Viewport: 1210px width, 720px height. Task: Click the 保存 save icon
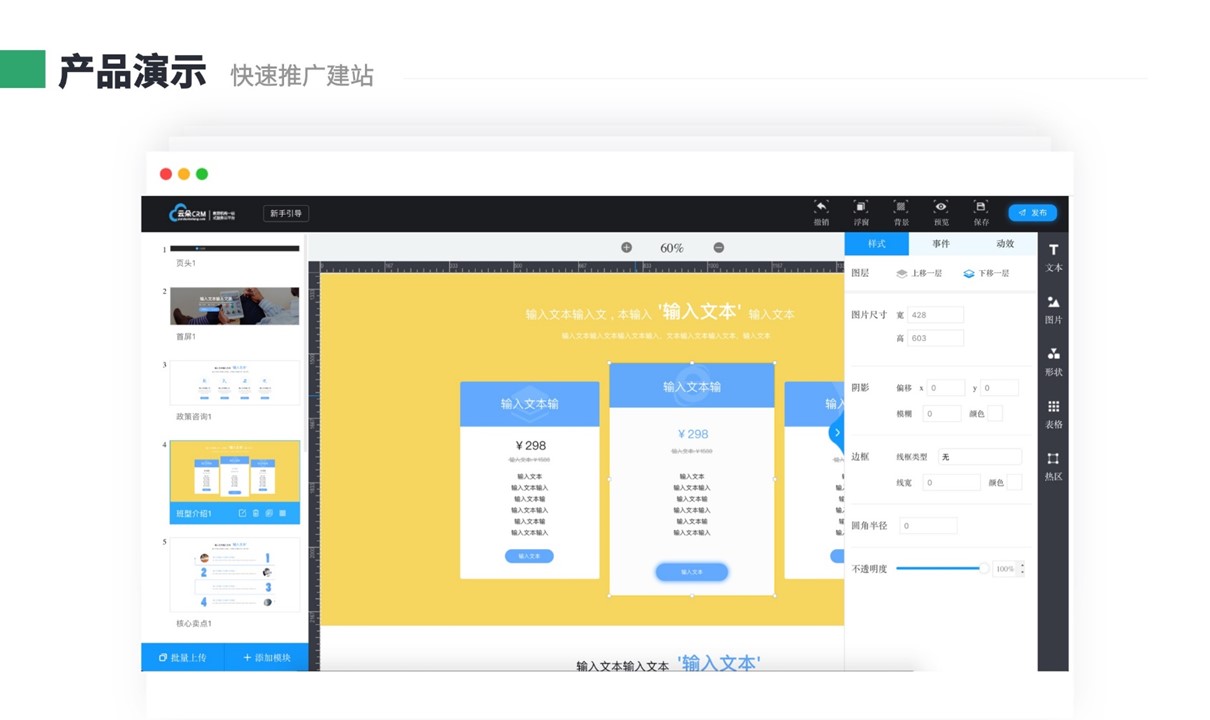[x=981, y=207]
